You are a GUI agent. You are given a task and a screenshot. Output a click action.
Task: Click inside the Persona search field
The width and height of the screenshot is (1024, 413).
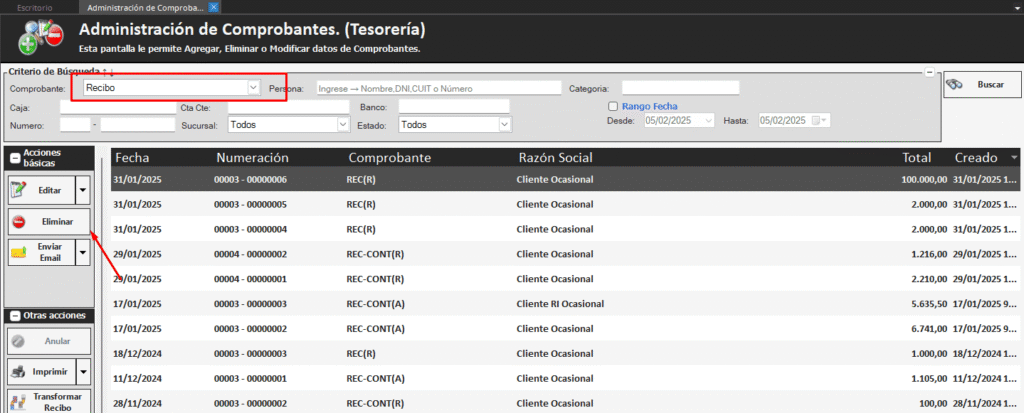(x=438, y=88)
